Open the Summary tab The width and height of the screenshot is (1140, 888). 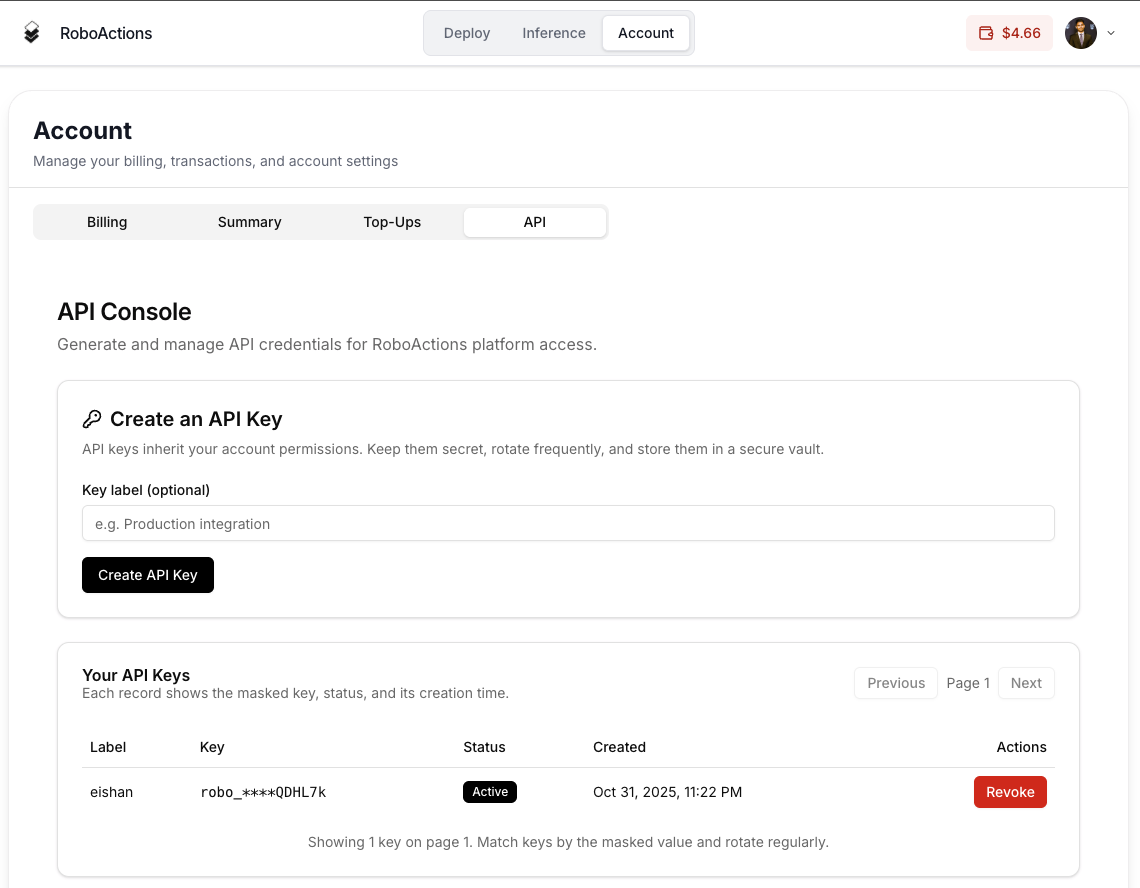pyautogui.click(x=249, y=222)
